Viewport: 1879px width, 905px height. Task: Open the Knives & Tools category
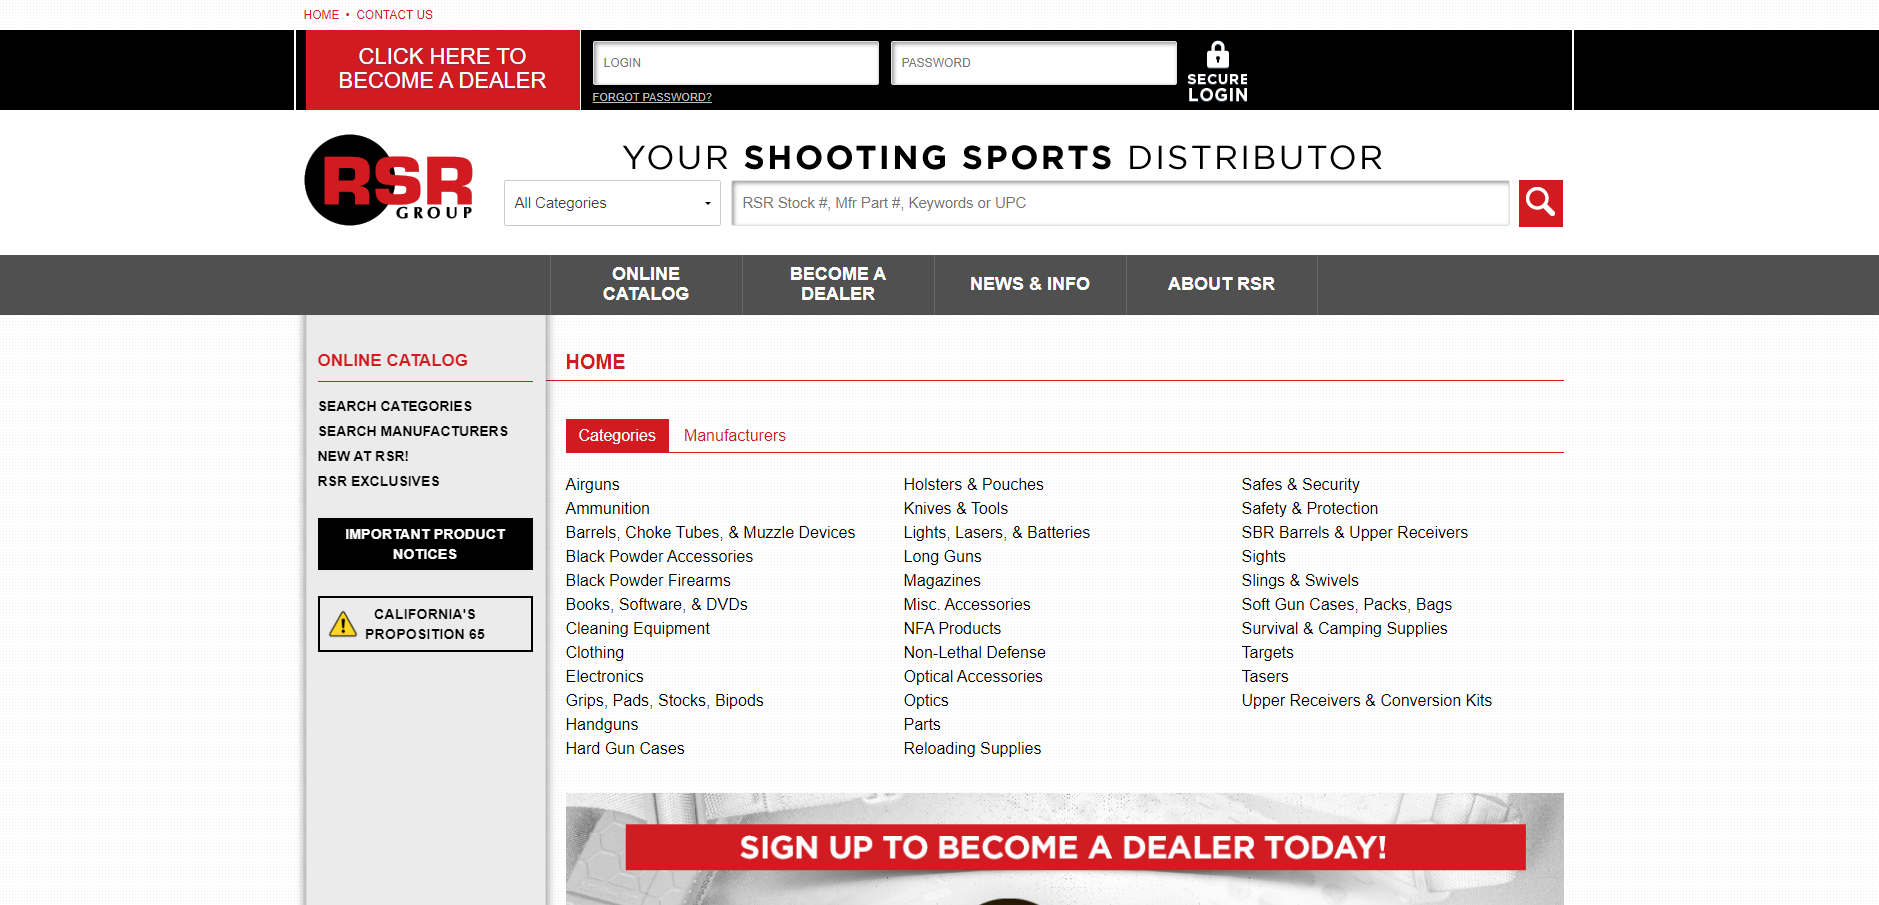click(x=956, y=508)
